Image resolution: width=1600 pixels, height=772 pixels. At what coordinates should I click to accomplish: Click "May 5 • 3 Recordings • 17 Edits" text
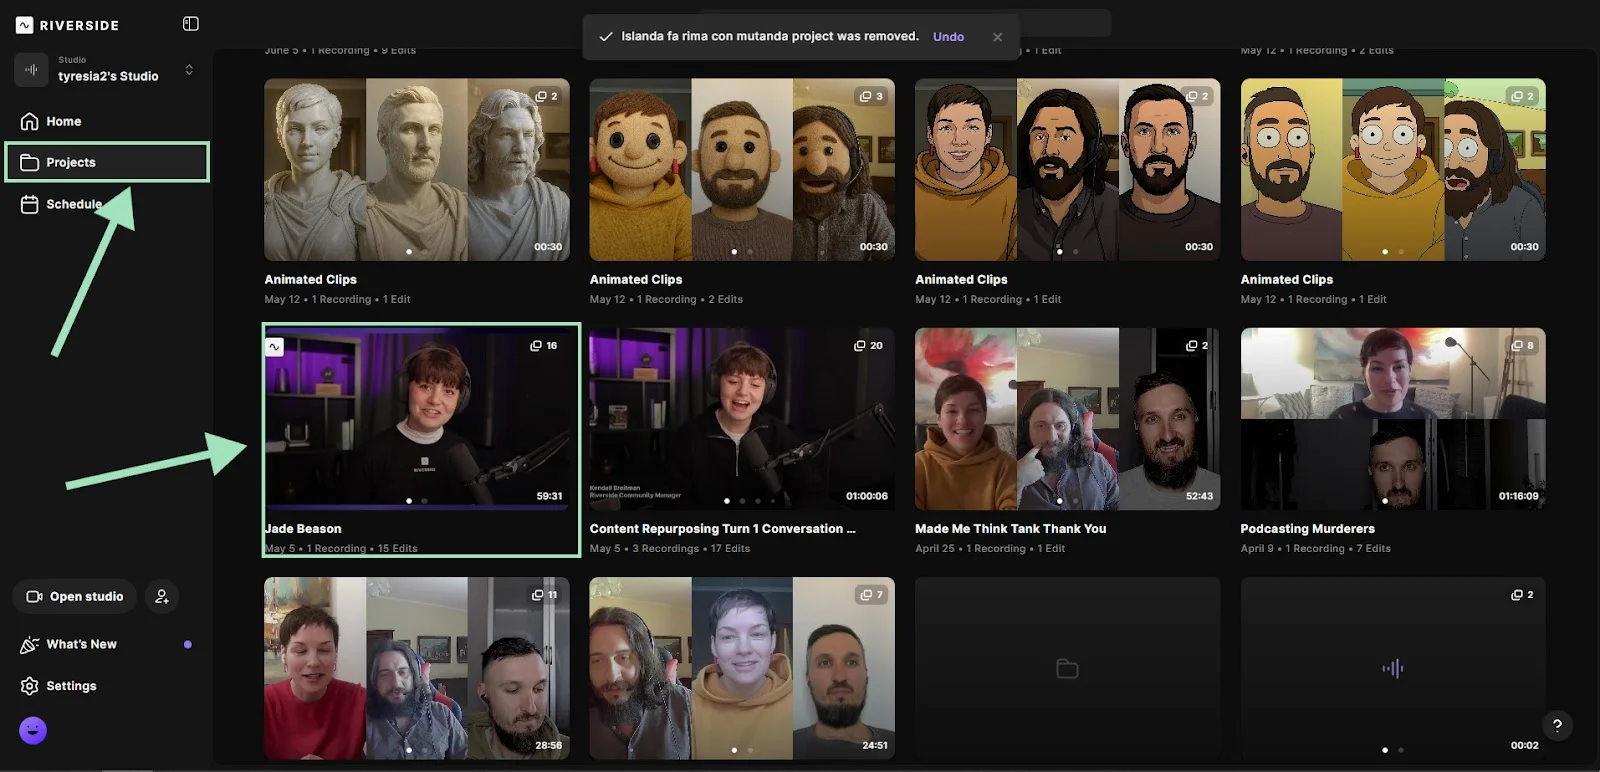click(x=670, y=549)
